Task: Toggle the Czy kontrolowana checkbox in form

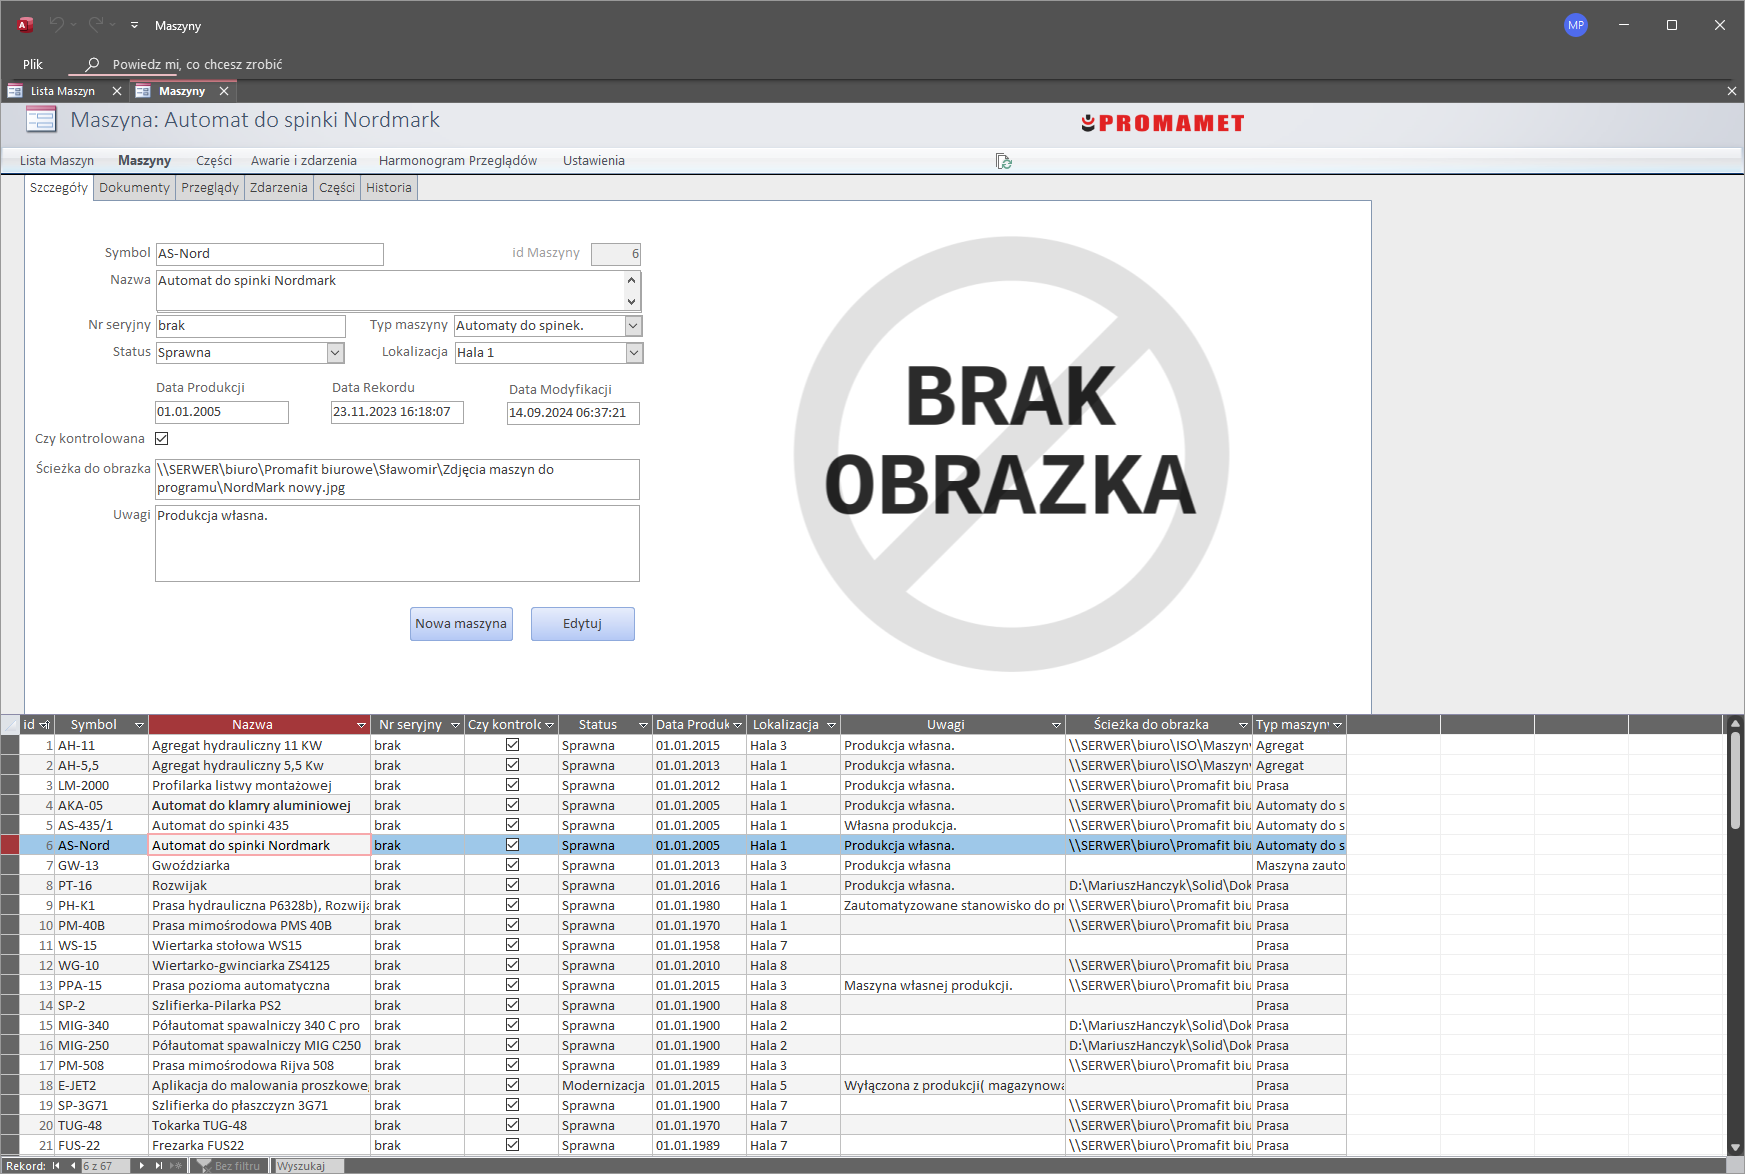Action: pos(162,438)
